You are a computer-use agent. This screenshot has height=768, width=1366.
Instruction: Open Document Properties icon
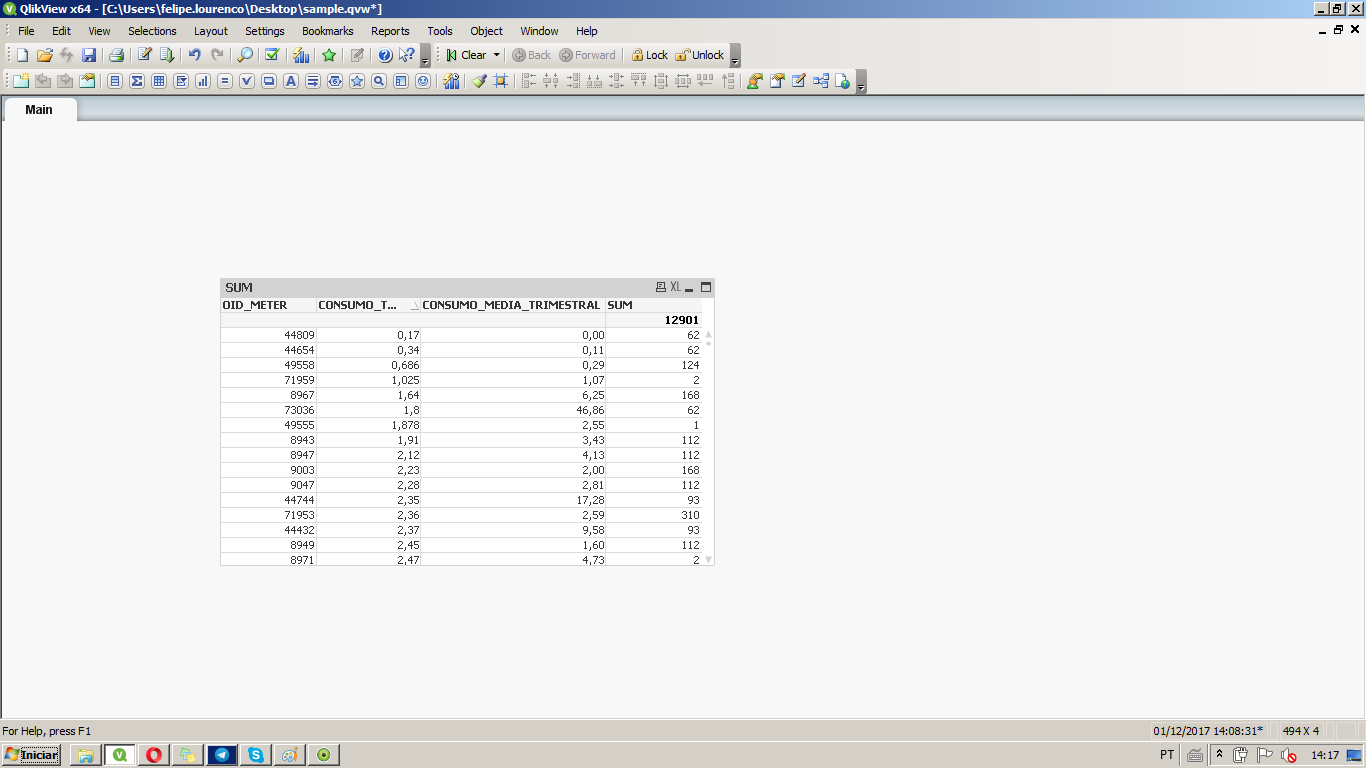click(777, 81)
